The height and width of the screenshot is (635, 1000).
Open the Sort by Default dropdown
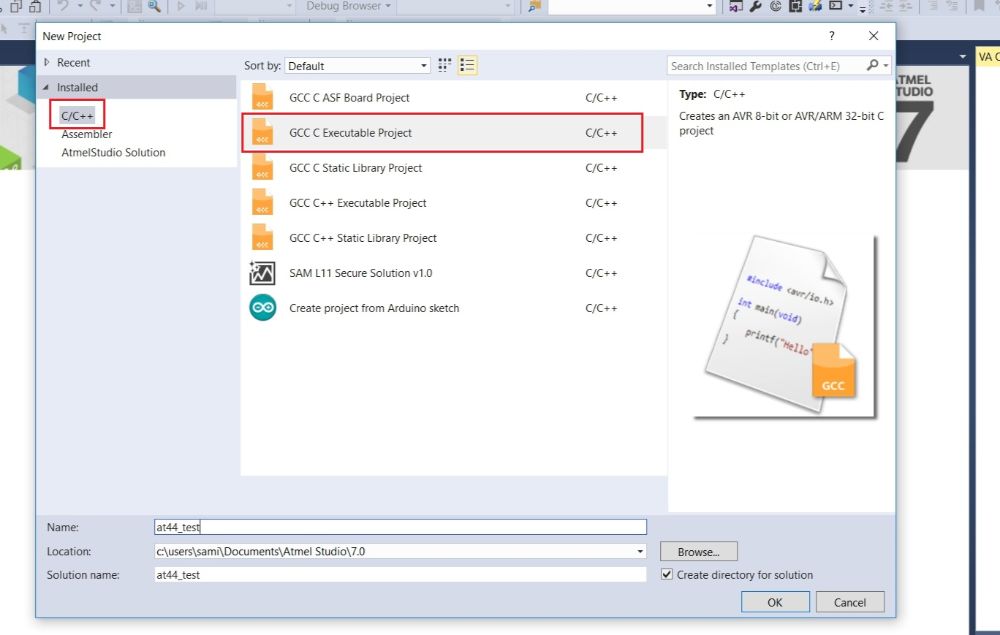[357, 66]
